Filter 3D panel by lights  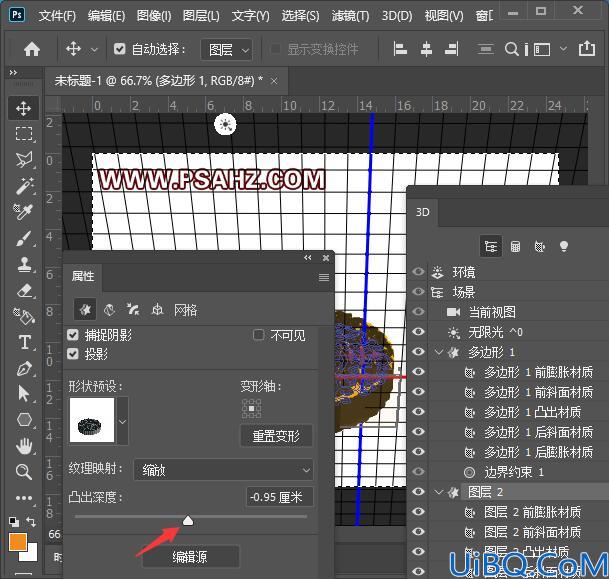pos(564,246)
